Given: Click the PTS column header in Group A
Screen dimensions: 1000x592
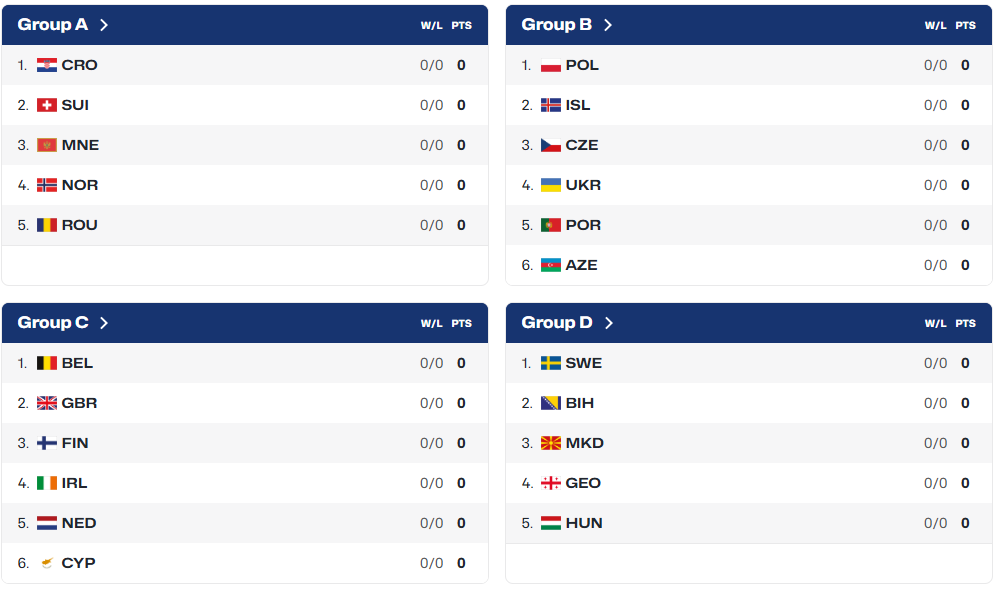Looking at the screenshot, I should click(x=462, y=26).
